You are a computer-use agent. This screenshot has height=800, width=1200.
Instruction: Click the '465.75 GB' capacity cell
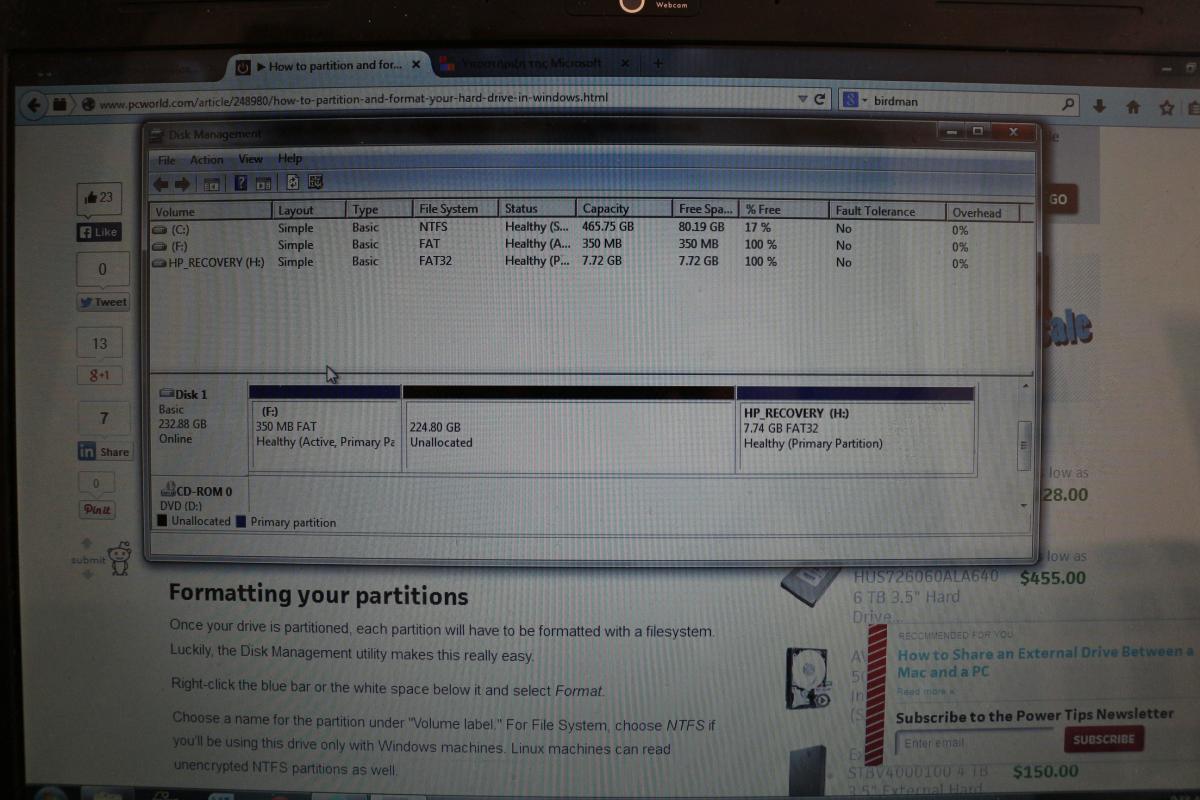click(x=608, y=227)
